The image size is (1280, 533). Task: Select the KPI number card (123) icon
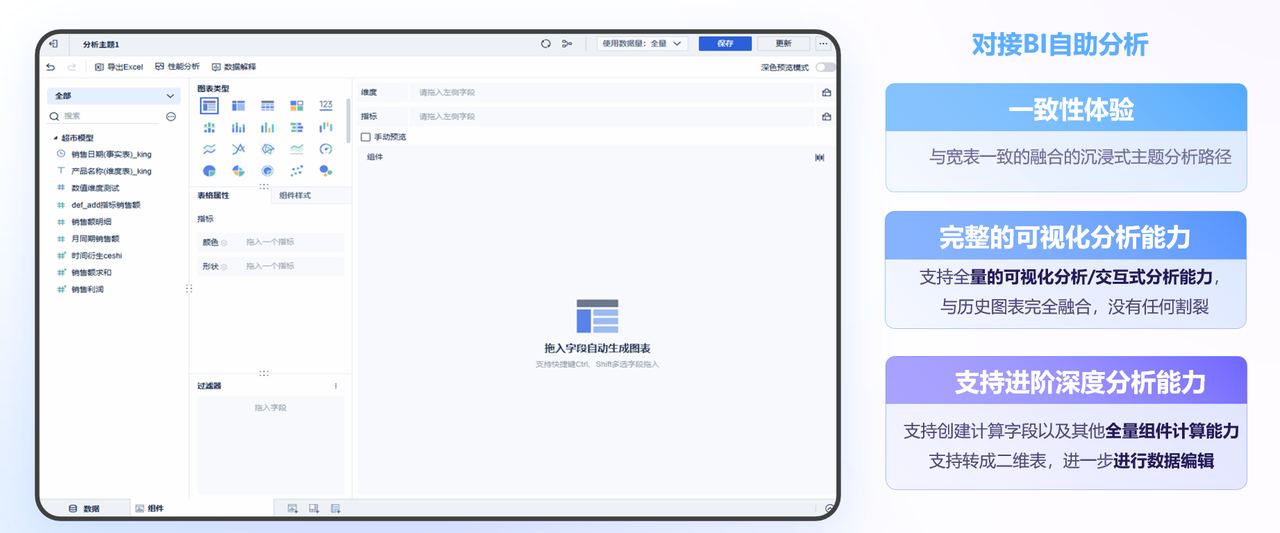326,105
